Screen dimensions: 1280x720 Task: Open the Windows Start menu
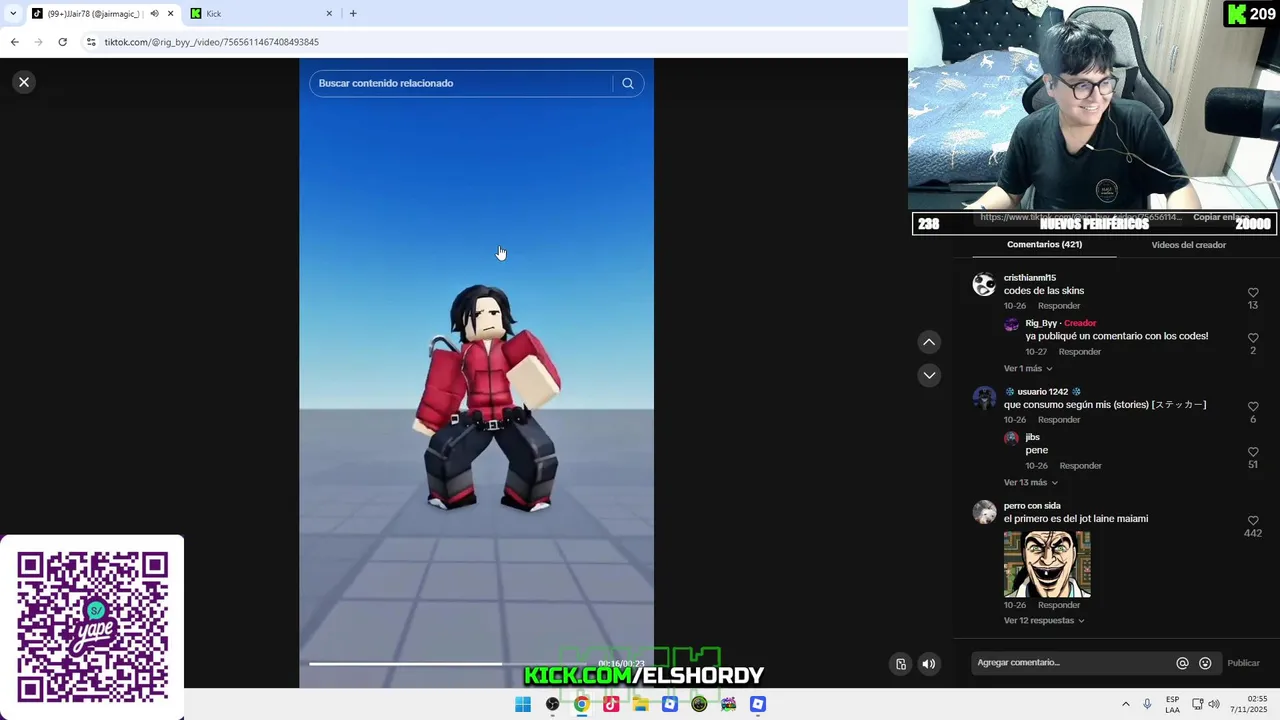tap(523, 704)
